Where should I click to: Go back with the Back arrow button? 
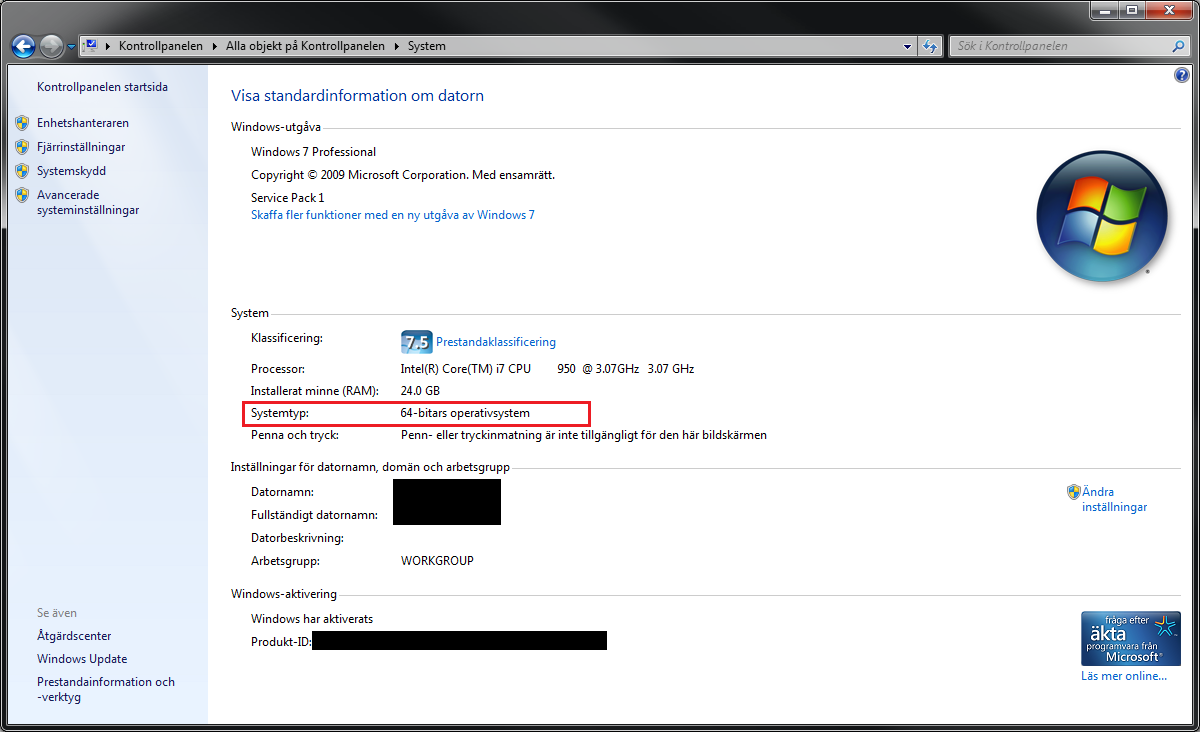coord(24,46)
